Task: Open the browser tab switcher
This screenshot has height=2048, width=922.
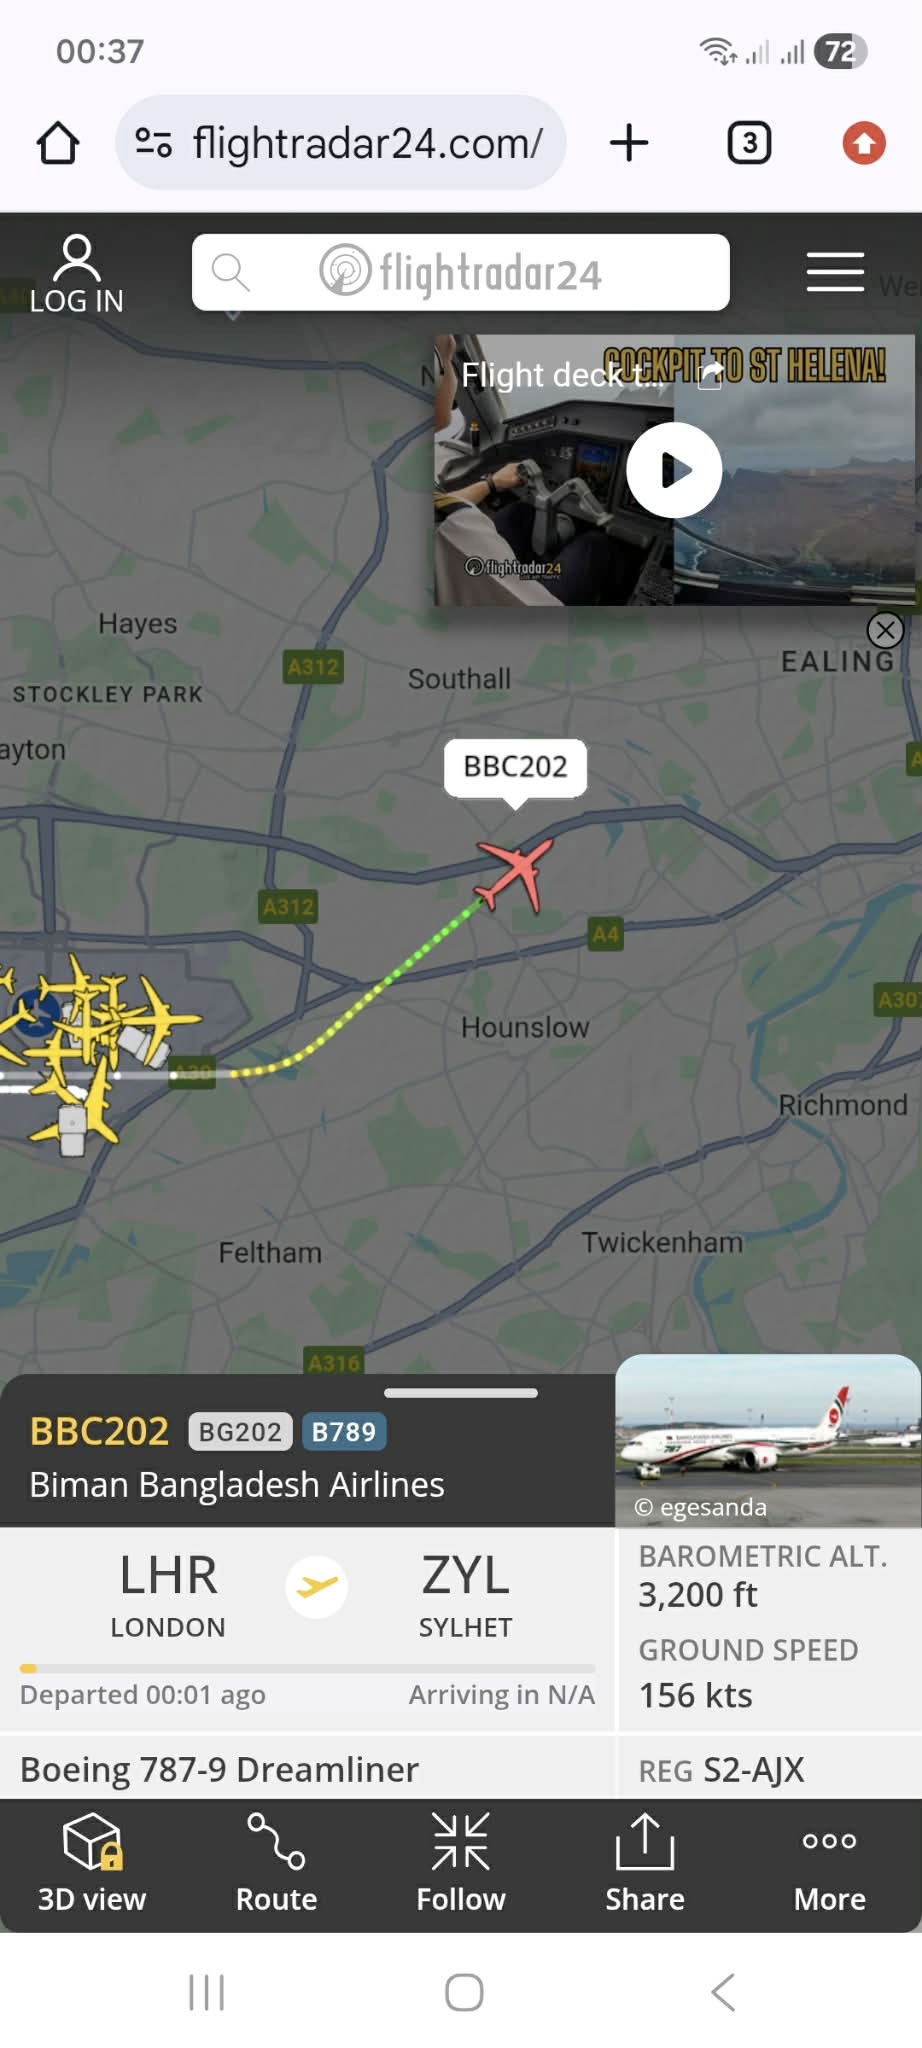Action: [749, 143]
